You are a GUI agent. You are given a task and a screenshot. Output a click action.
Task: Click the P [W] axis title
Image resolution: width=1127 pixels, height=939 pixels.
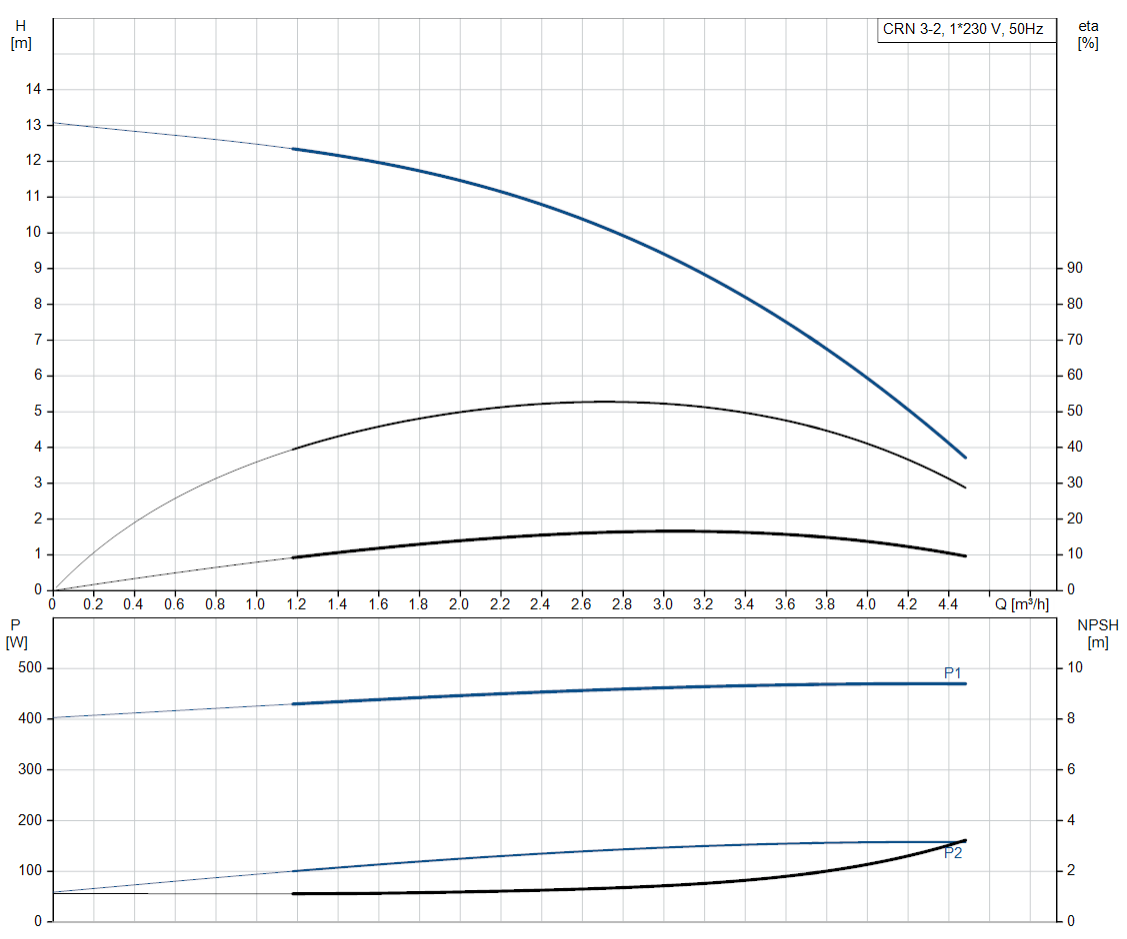pyautogui.click(x=17, y=633)
